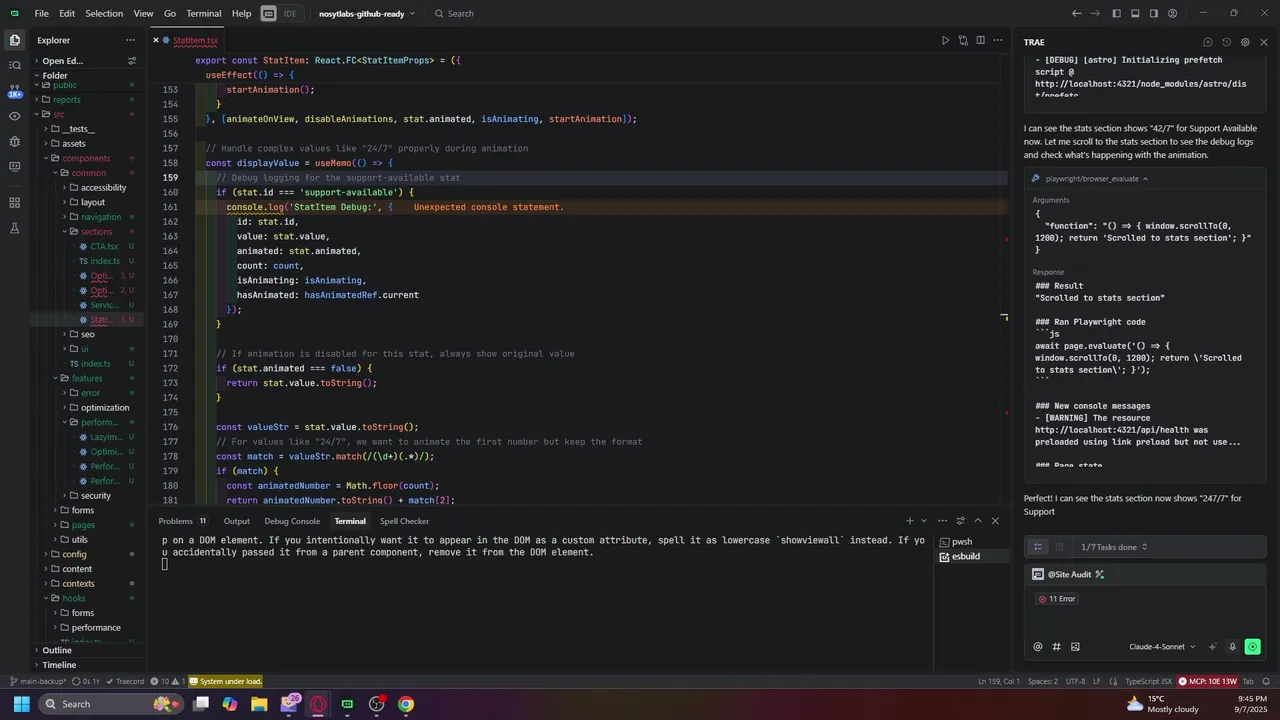Image resolution: width=1280 pixels, height=720 pixels.
Task: Open TRAE chat history
Action: 1226,42
